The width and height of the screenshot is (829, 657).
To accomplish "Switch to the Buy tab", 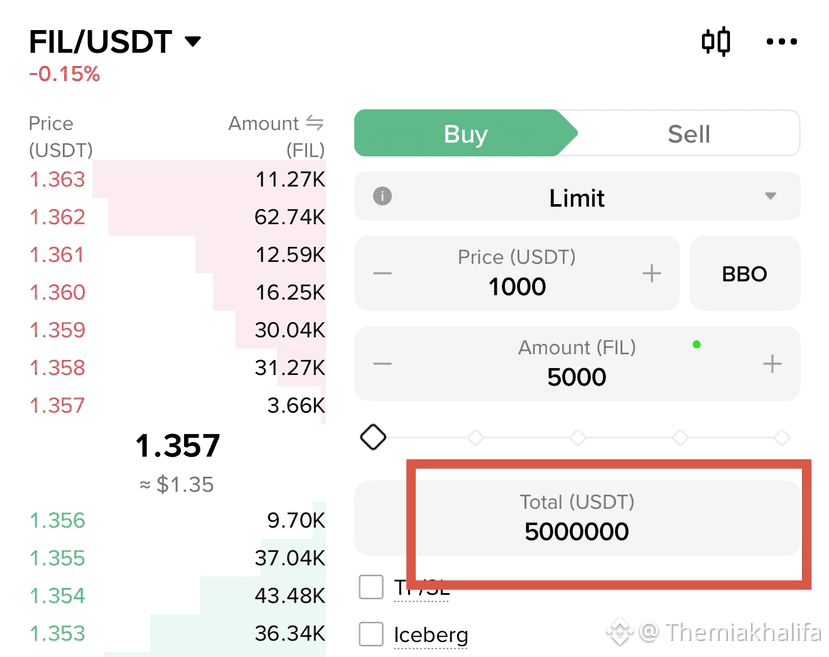I will pyautogui.click(x=466, y=133).
